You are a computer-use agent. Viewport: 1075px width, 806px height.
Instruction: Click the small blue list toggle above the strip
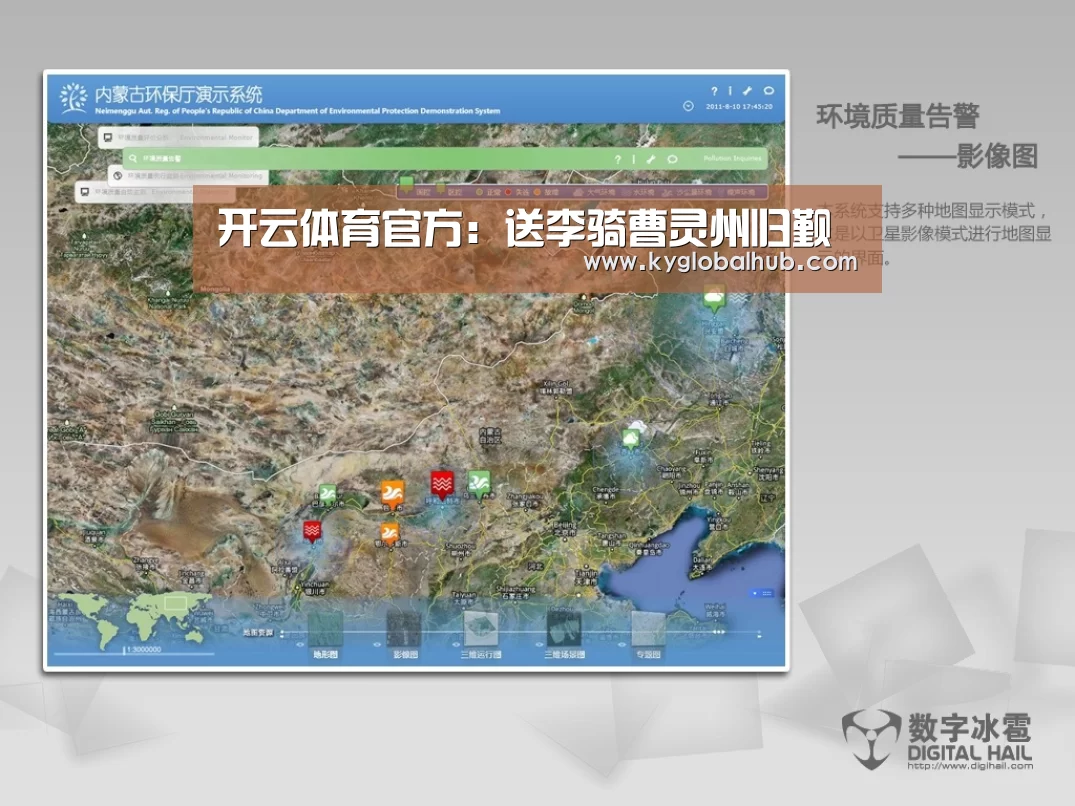(x=762, y=594)
